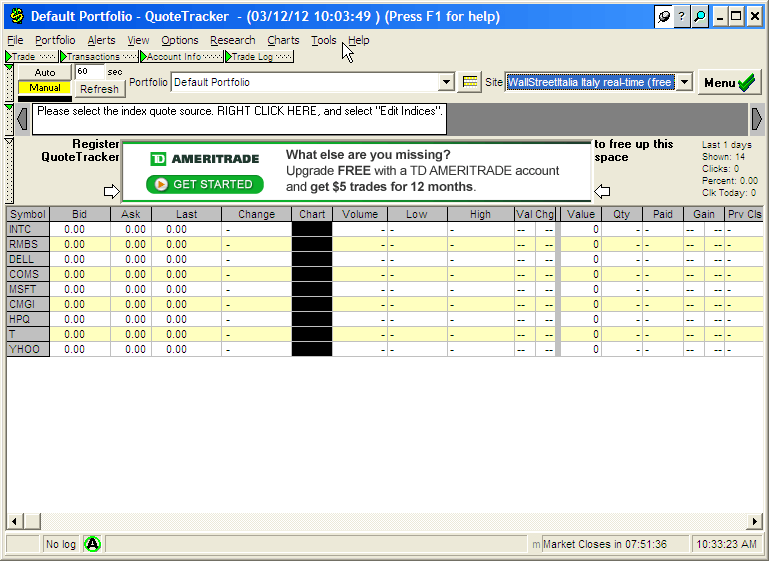Open the portfolio list grid icon

click(x=469, y=82)
